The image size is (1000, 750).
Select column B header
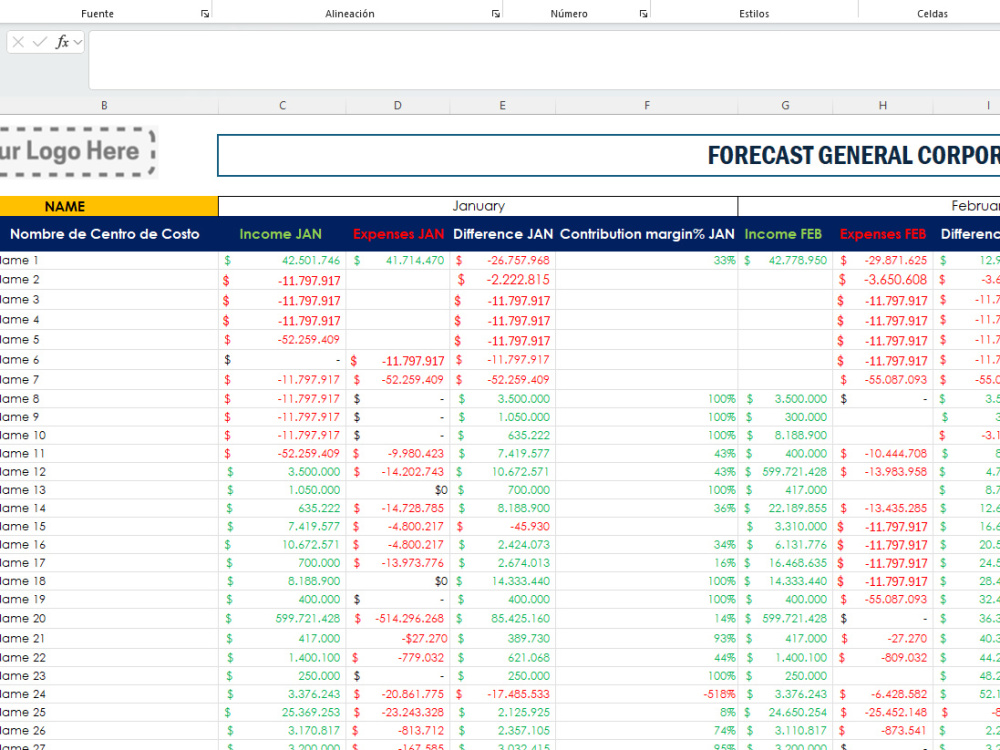pyautogui.click(x=104, y=105)
